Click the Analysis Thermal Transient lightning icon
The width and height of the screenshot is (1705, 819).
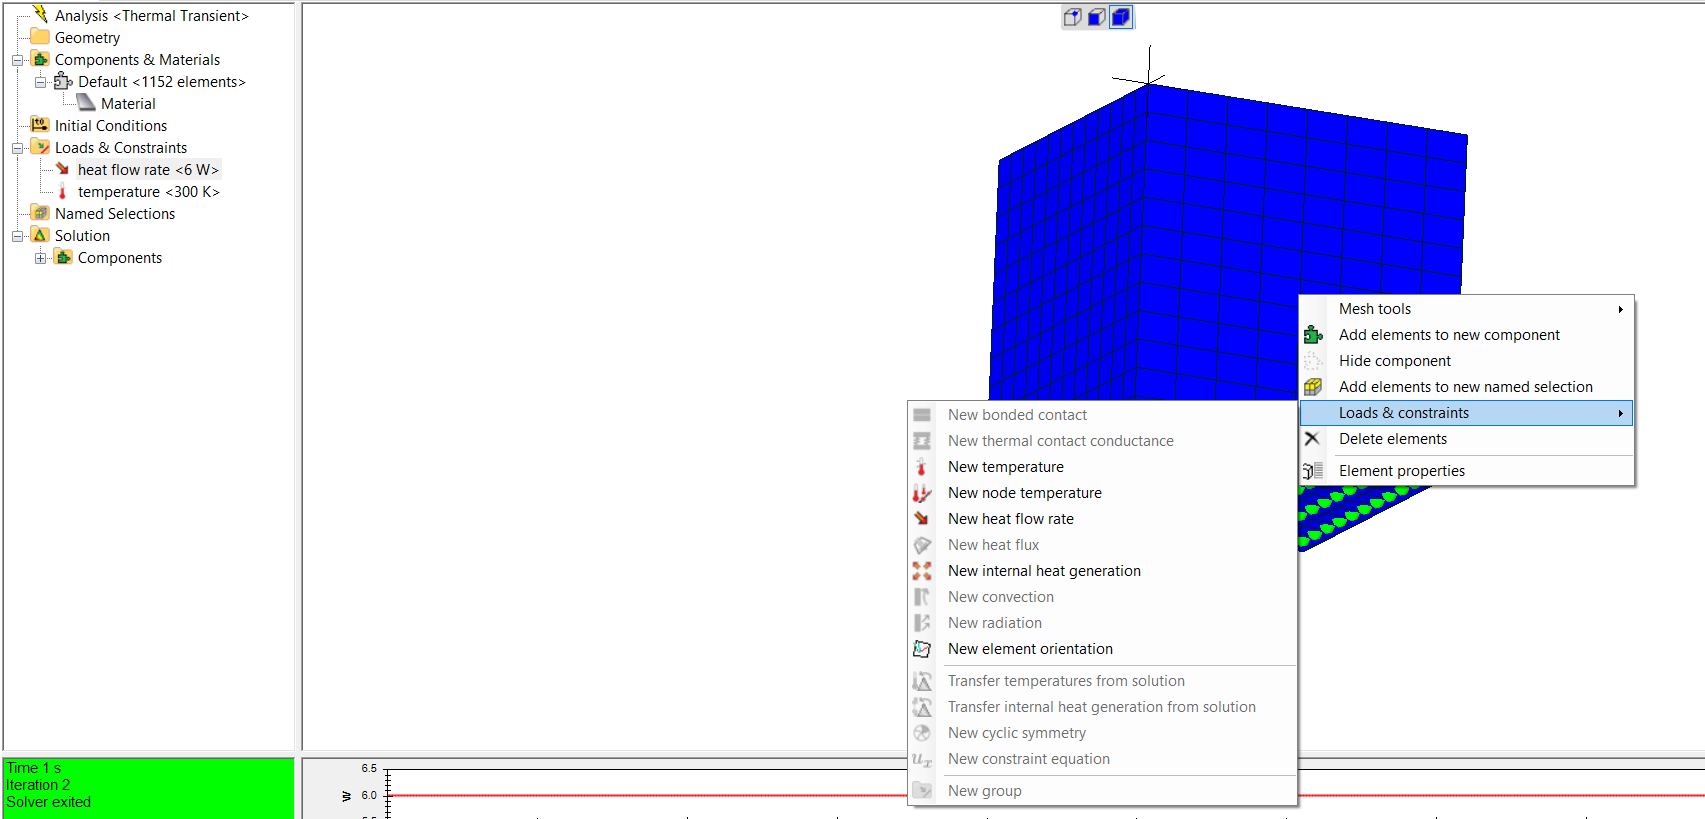(40, 14)
